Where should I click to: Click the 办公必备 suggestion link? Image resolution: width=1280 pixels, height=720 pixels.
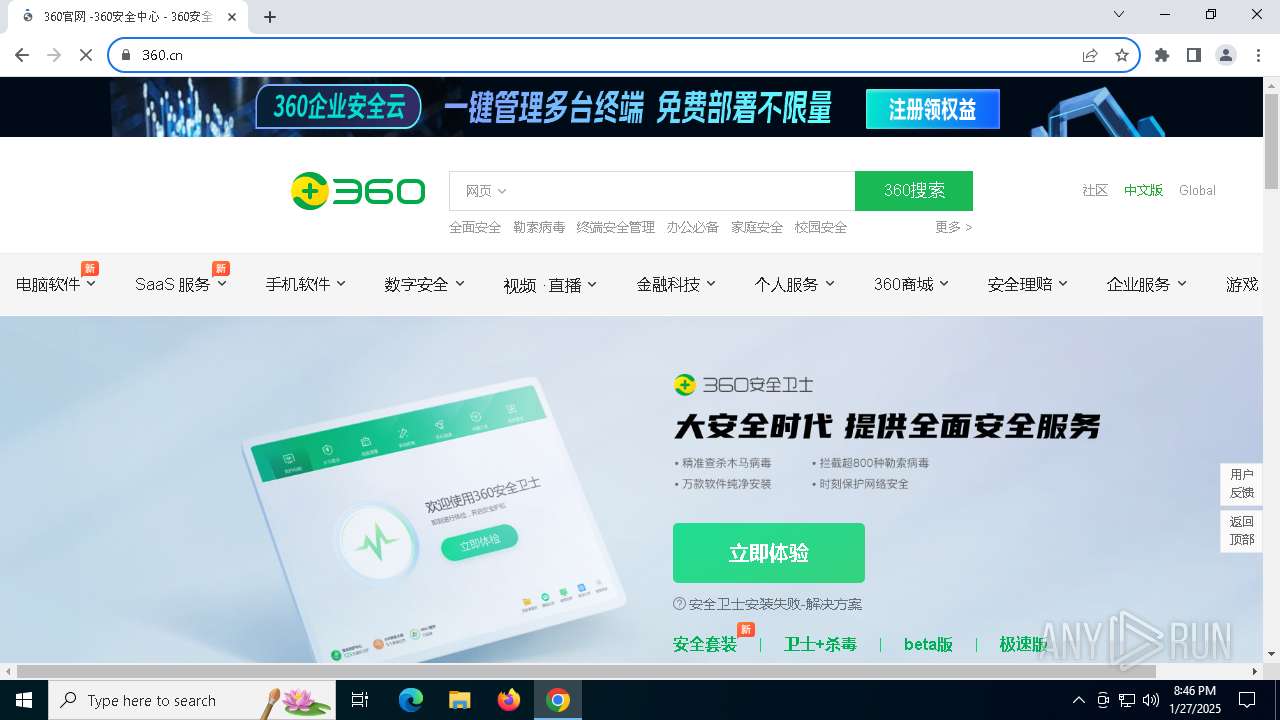coord(693,227)
